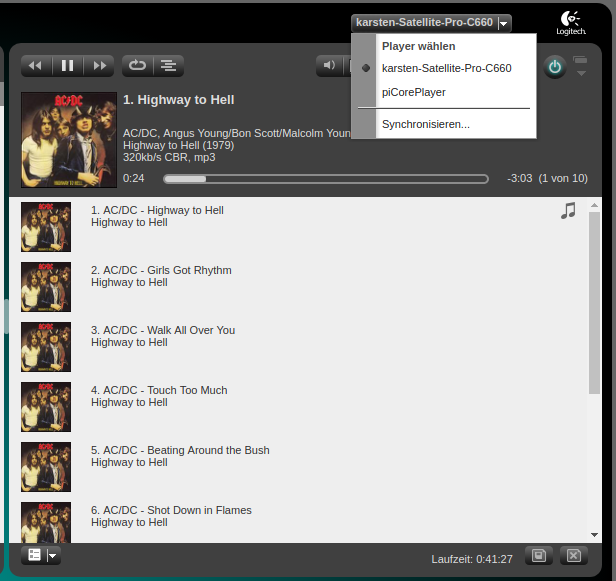The image size is (616, 581).
Task: Click album subtitle under Girls Got Rhythm
Action: (x=129, y=282)
